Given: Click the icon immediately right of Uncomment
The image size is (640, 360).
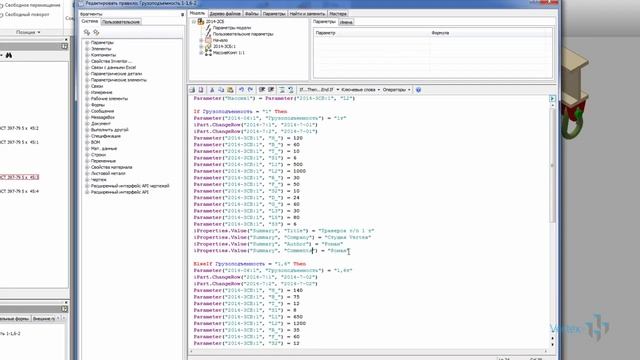Looking at the screenshot, I should pyautogui.click(x=282, y=90).
